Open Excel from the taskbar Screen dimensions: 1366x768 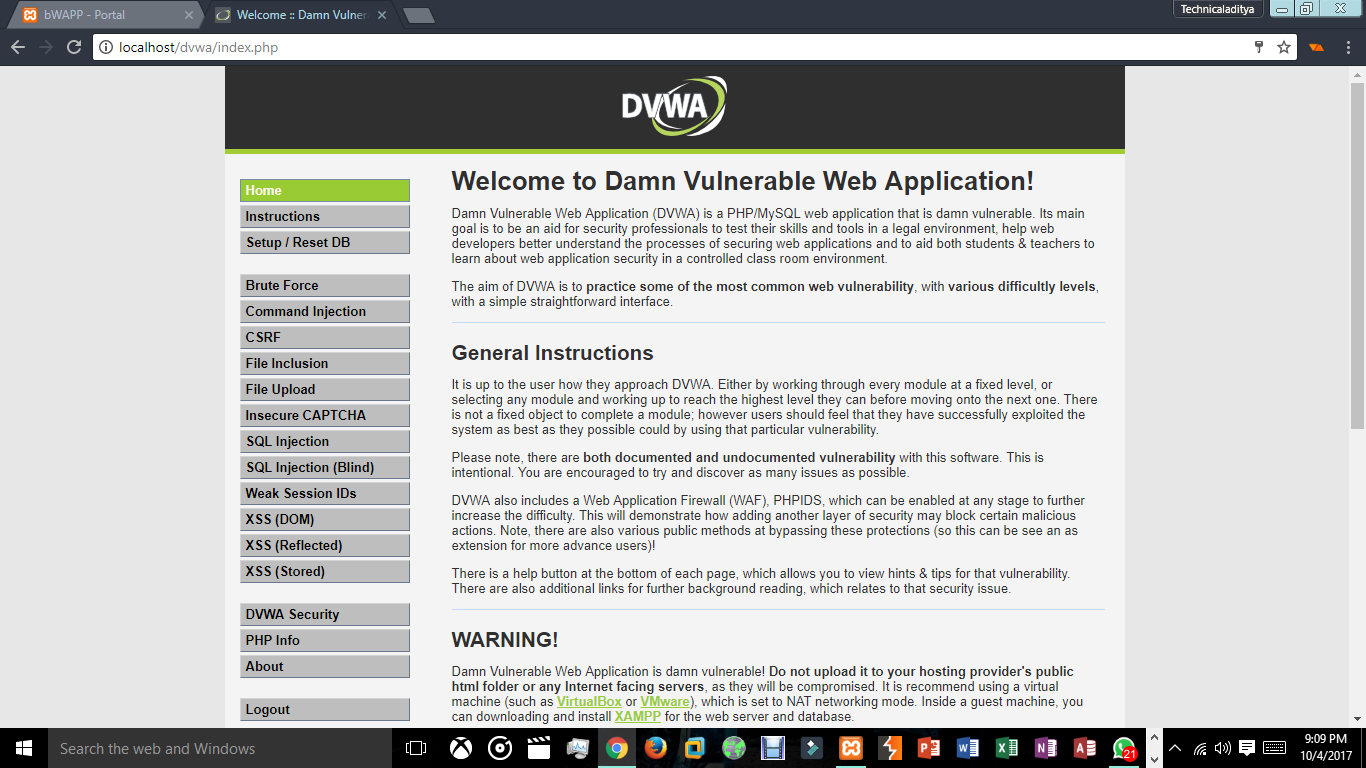(x=1007, y=748)
